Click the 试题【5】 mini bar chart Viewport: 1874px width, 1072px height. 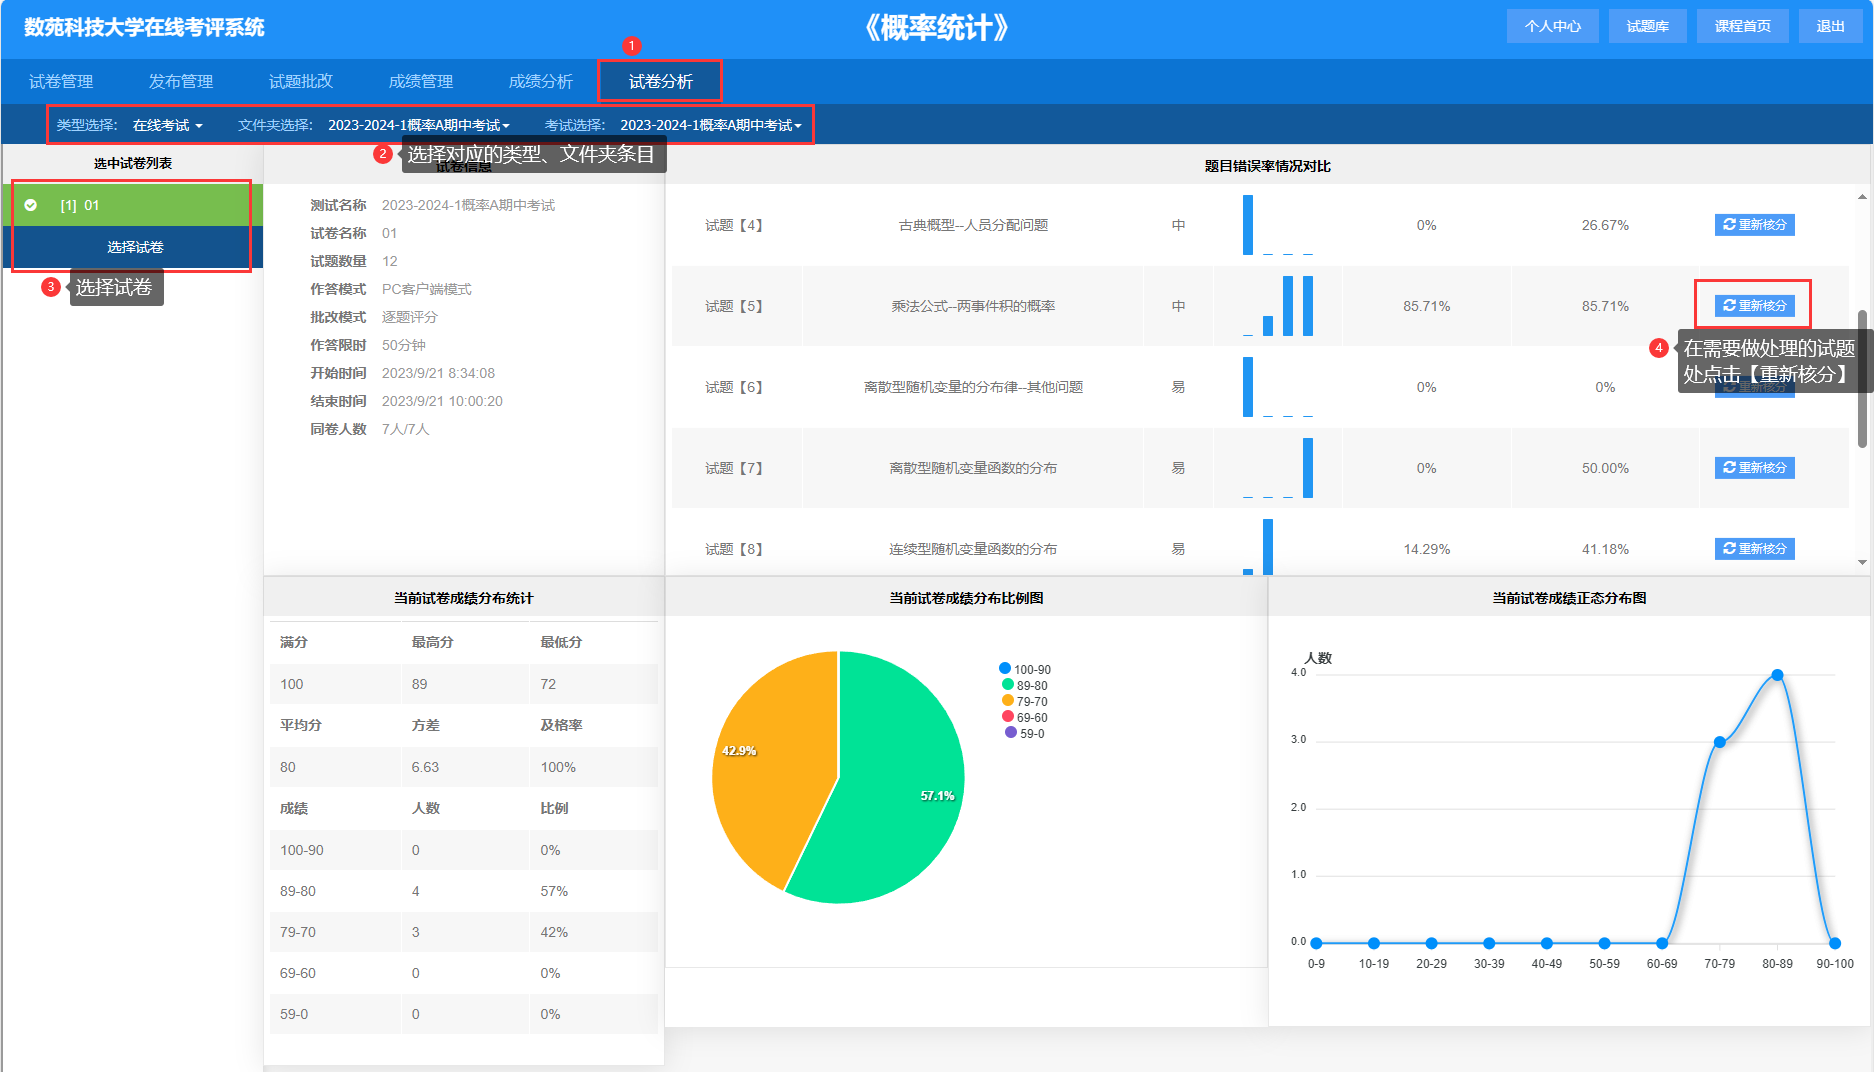(x=1278, y=306)
